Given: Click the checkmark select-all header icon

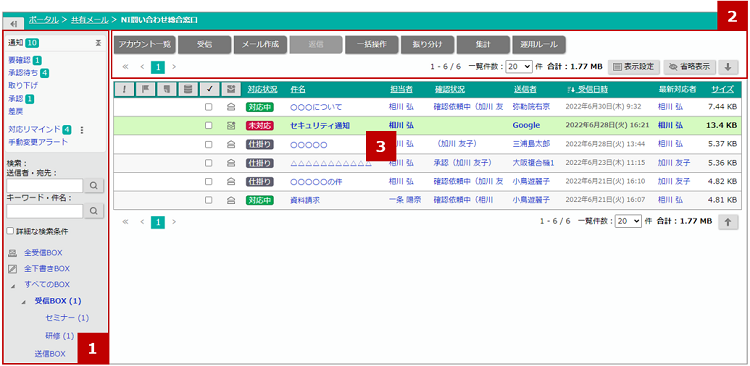Looking at the screenshot, I should 209,89.
